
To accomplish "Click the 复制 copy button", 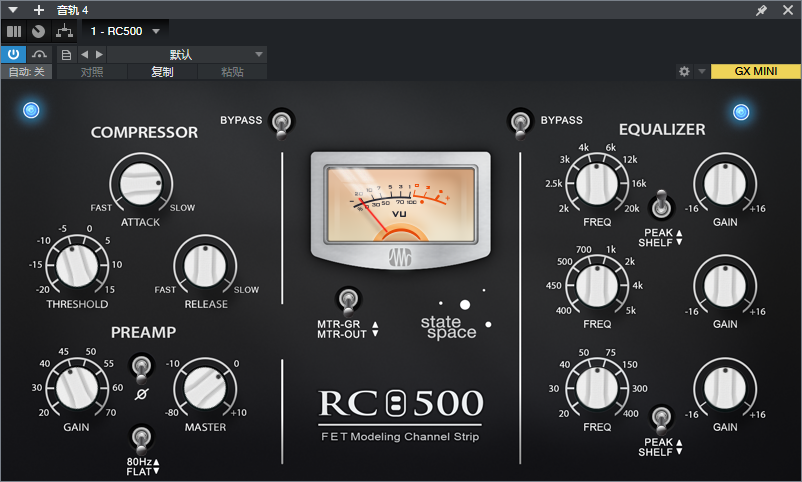I will click(162, 72).
